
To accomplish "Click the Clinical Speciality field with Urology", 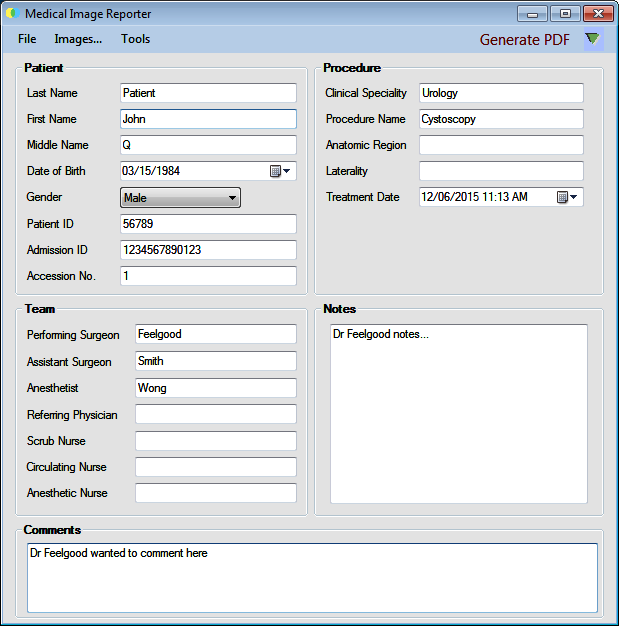I will (x=501, y=93).
